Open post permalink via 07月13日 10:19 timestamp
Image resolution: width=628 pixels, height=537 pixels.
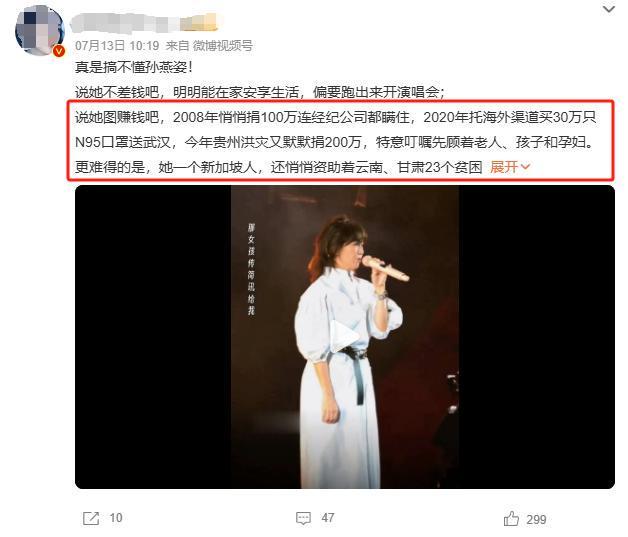(117, 46)
